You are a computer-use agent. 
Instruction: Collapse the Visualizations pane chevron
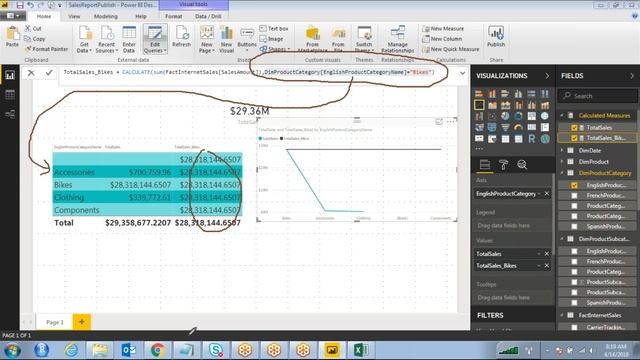[547, 76]
